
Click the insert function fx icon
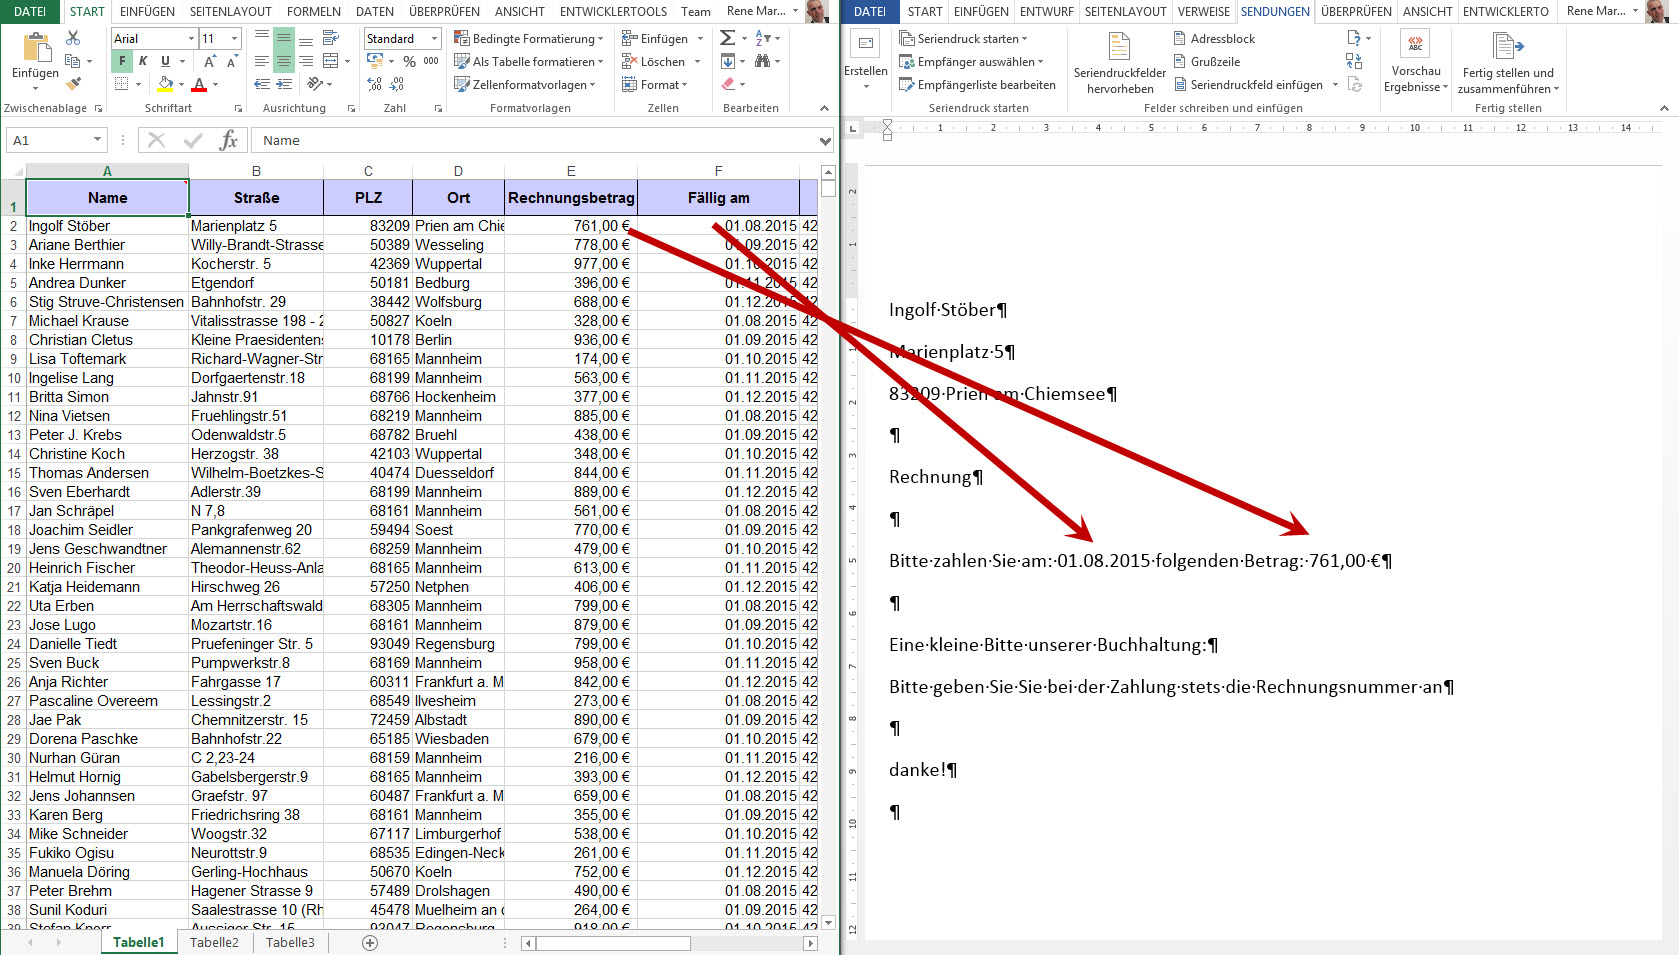[x=228, y=140]
